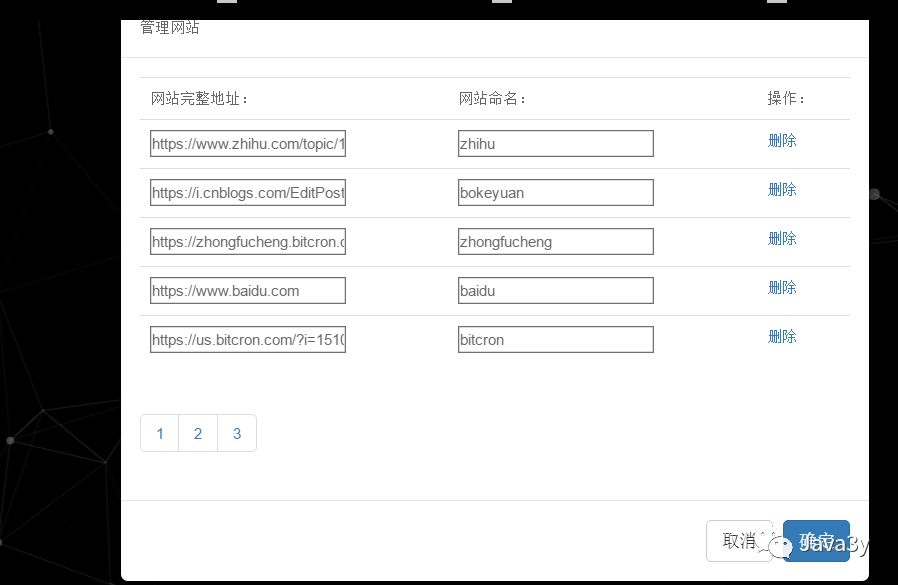The height and width of the screenshot is (585, 898).
Task: Click the bitcron site name field
Action: [x=556, y=339]
